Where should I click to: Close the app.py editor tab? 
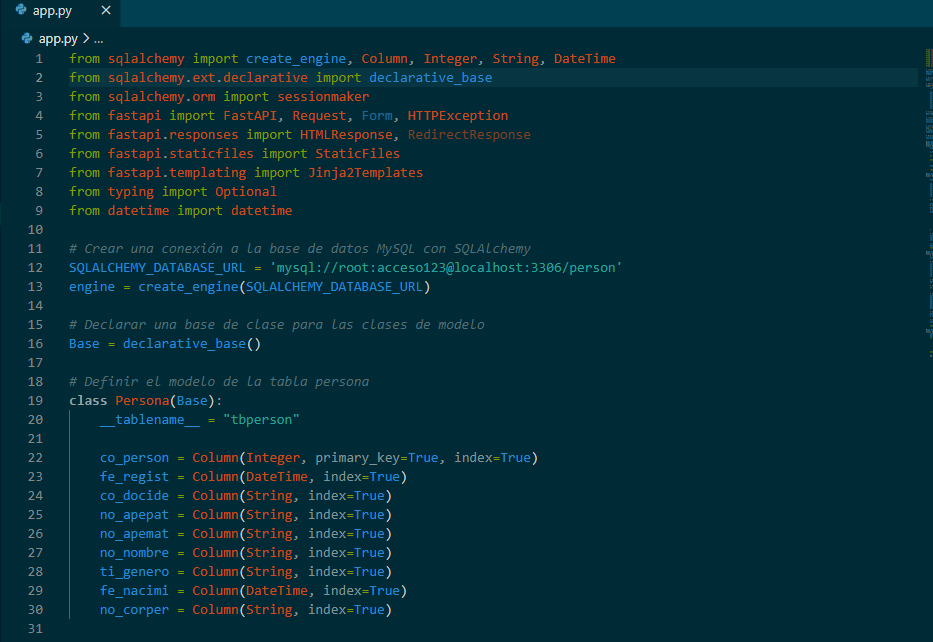[103, 12]
